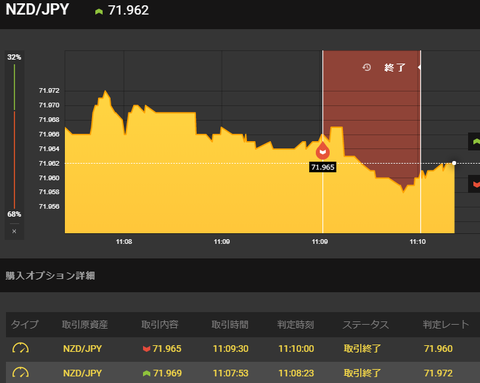
Task: Click the sentiment bar showing 32% and 68%
Action: point(14,136)
